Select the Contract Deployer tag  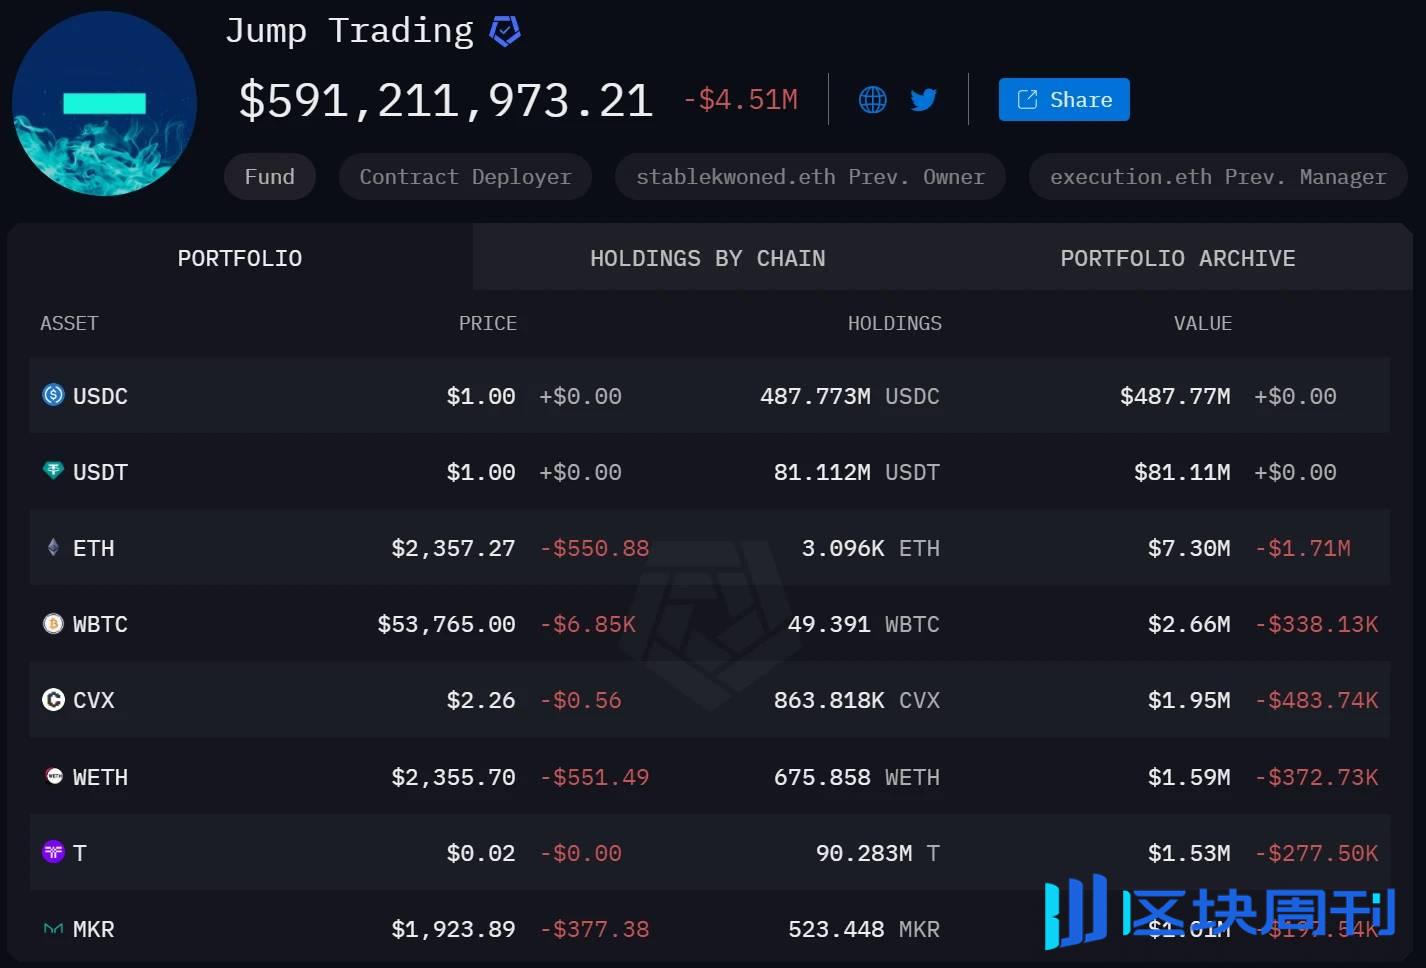pos(465,177)
